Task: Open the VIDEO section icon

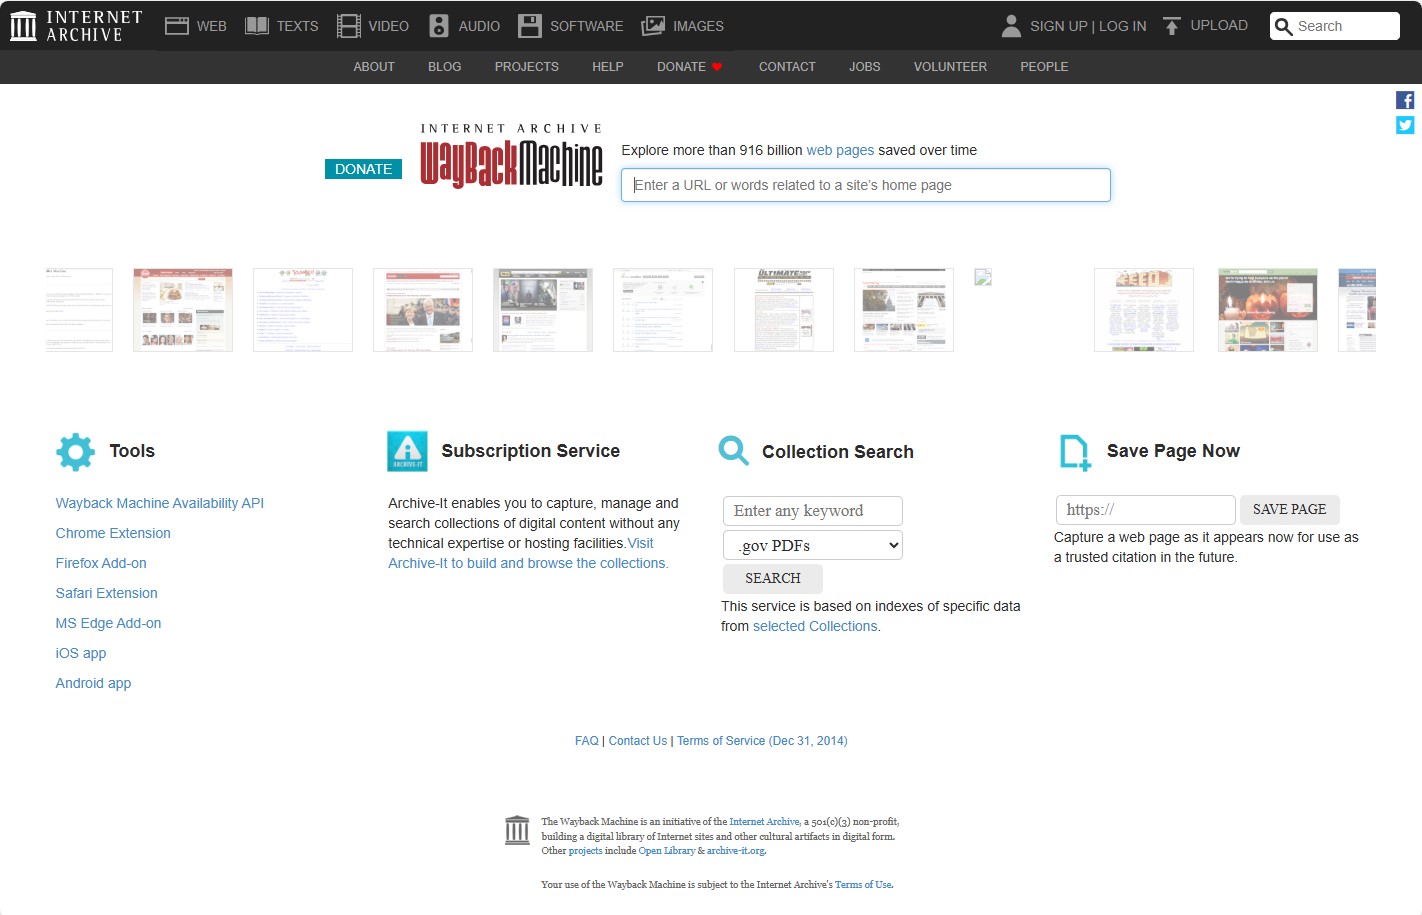Action: (x=349, y=25)
